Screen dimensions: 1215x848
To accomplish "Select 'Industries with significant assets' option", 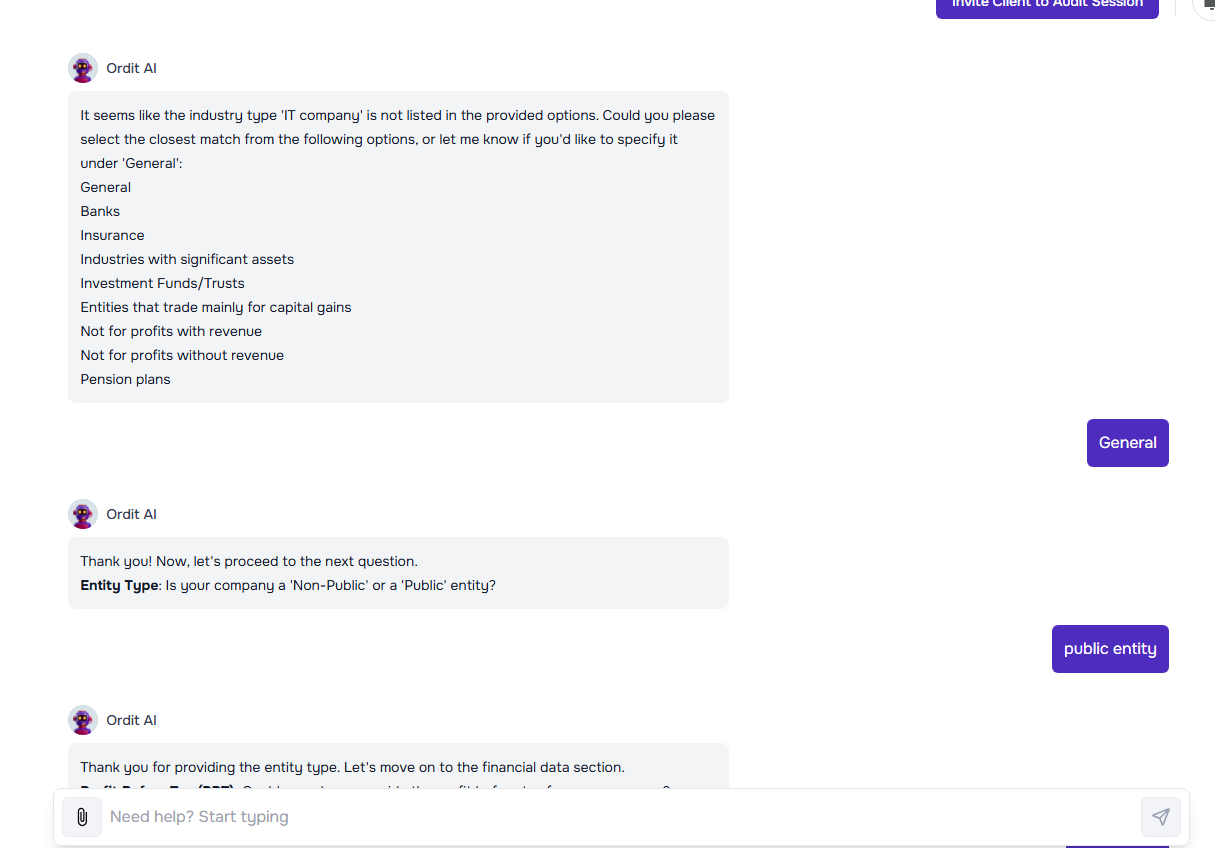I will tap(187, 259).
